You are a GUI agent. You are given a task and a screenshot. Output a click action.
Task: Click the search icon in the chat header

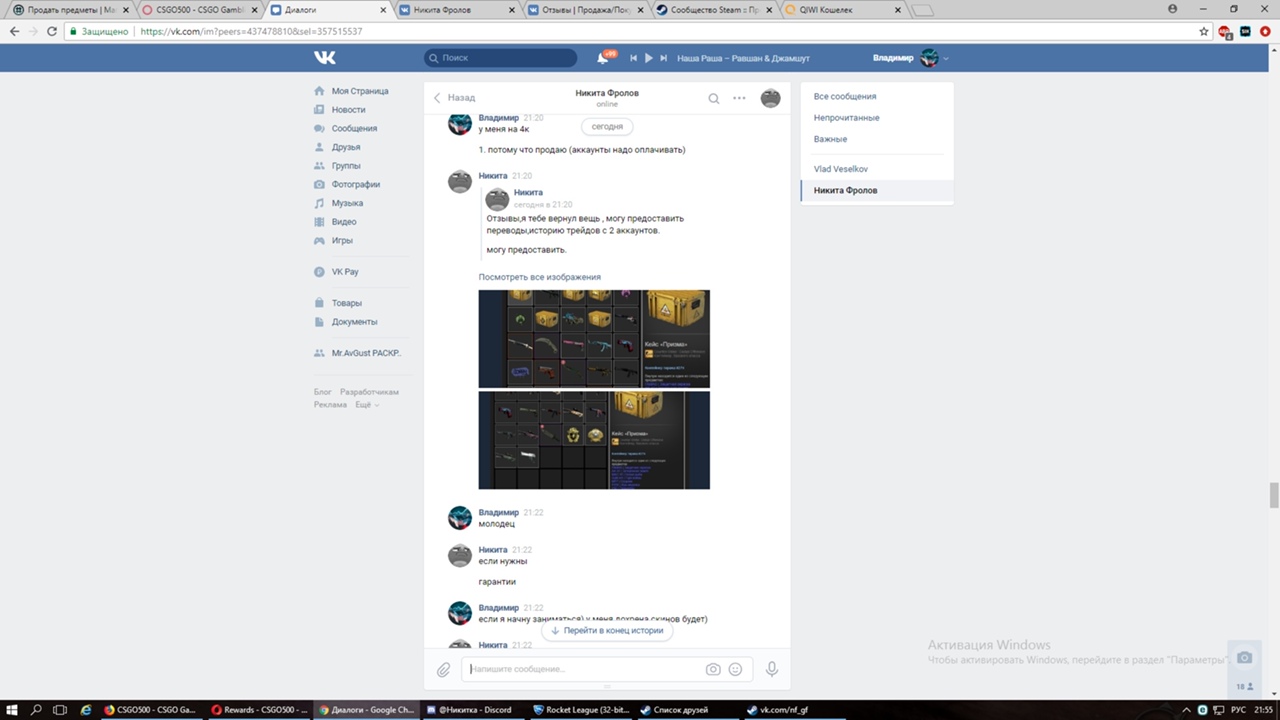tap(713, 98)
